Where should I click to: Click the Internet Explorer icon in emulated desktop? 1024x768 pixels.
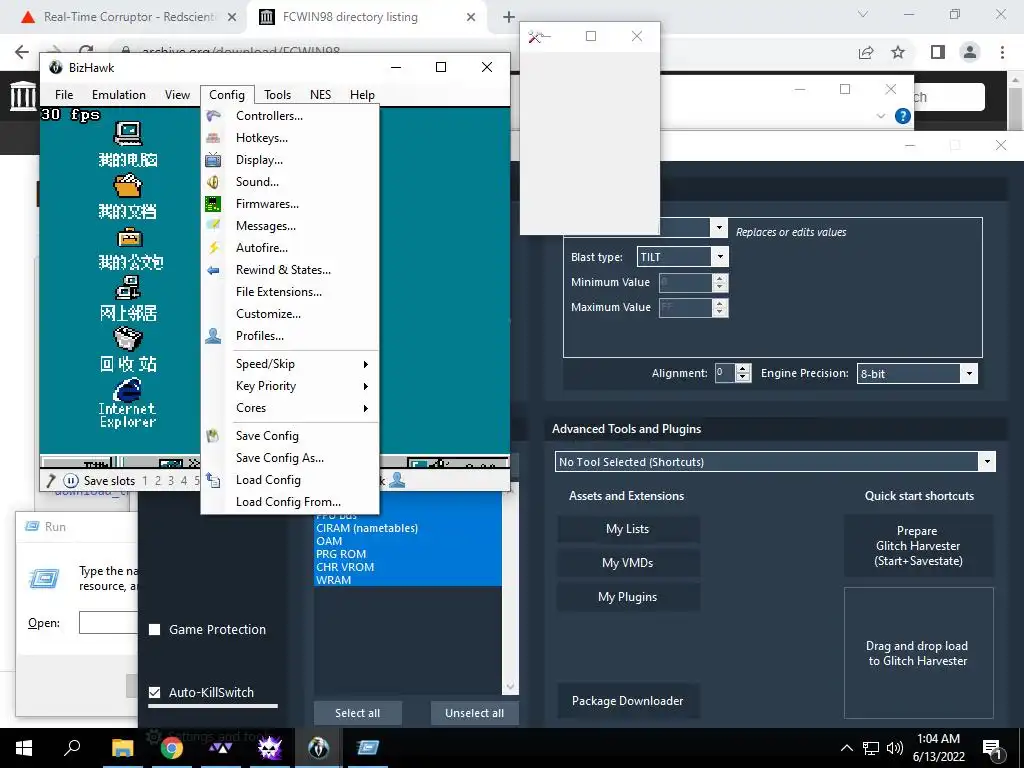[x=128, y=391]
